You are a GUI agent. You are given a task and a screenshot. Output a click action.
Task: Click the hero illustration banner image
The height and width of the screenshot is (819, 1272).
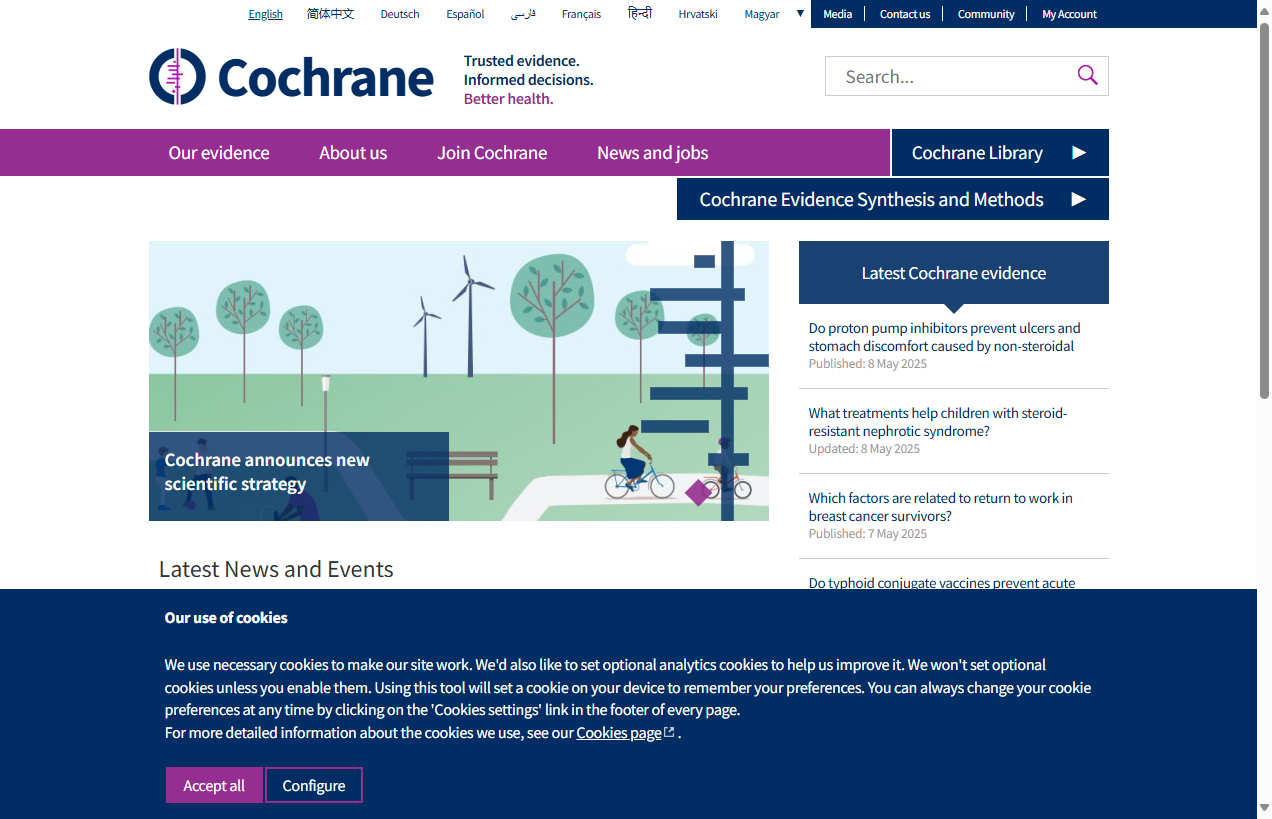pos(459,380)
